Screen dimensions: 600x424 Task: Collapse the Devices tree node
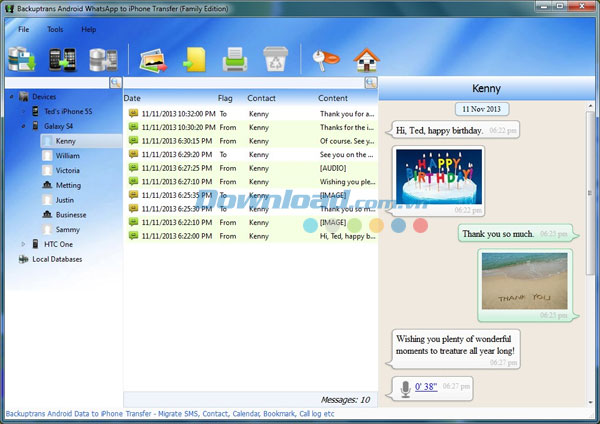[x=11, y=96]
